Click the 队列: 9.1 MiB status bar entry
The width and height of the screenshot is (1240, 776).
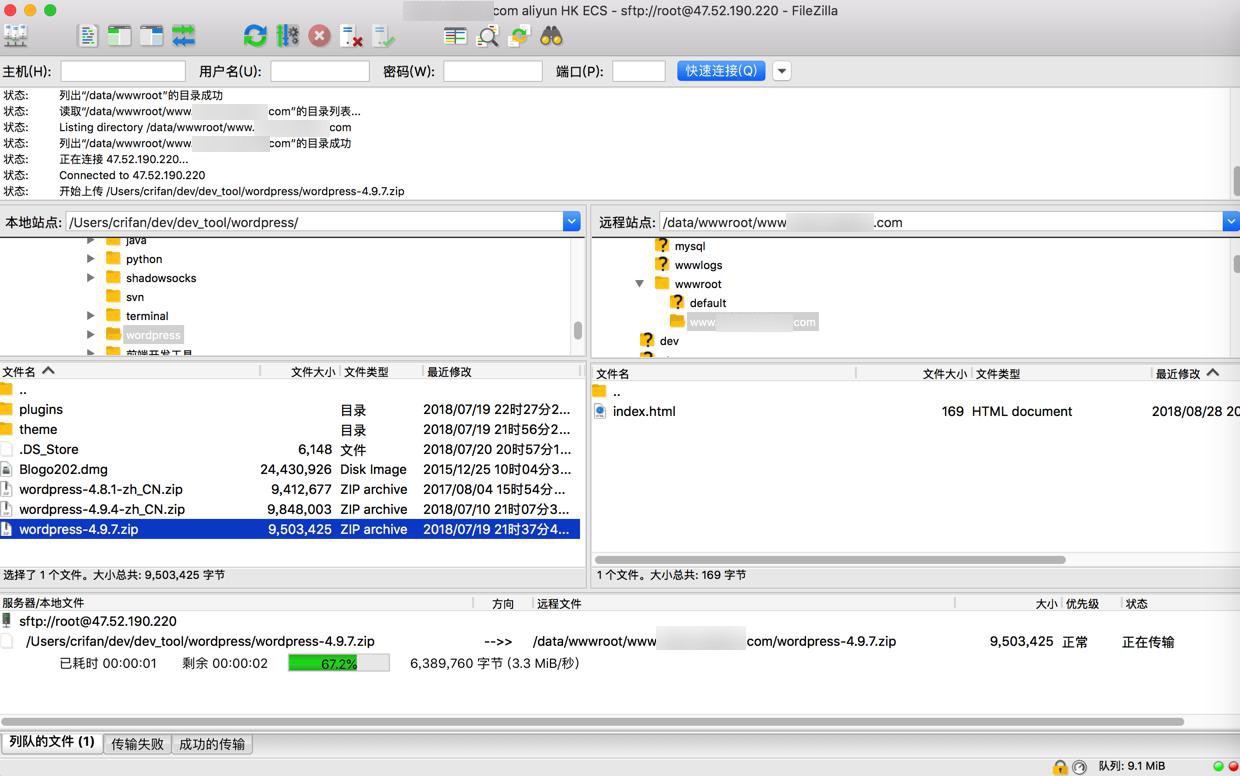[1132, 766]
